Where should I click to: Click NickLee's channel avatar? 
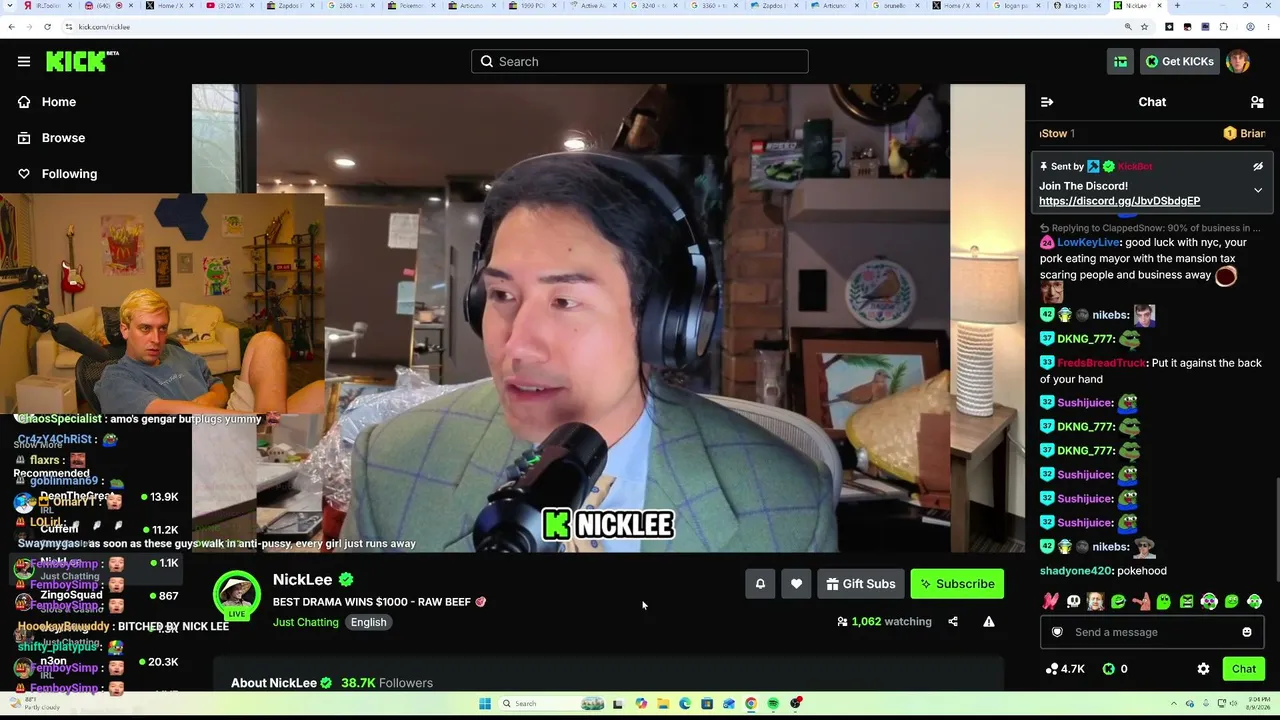click(237, 595)
